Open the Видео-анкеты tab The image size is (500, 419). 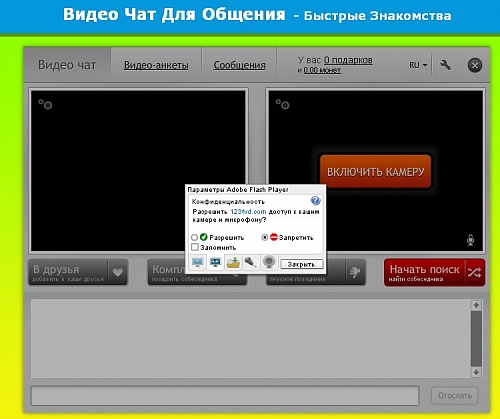pos(156,65)
